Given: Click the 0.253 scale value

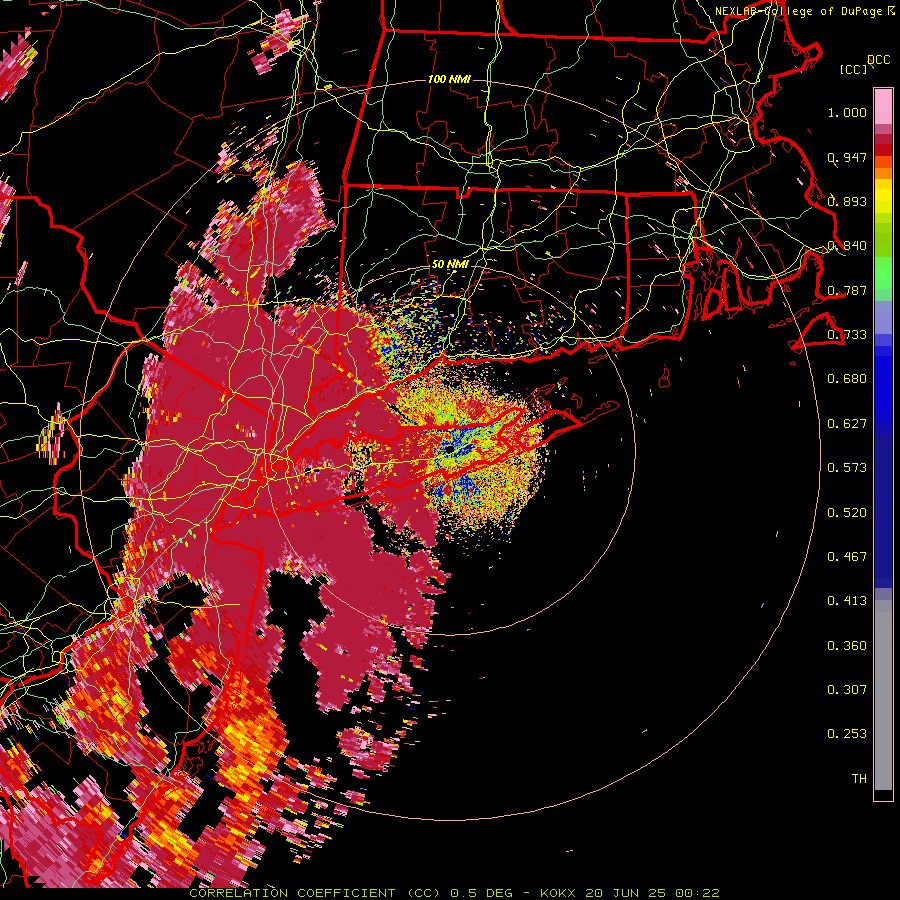Looking at the screenshot, I should tap(847, 734).
